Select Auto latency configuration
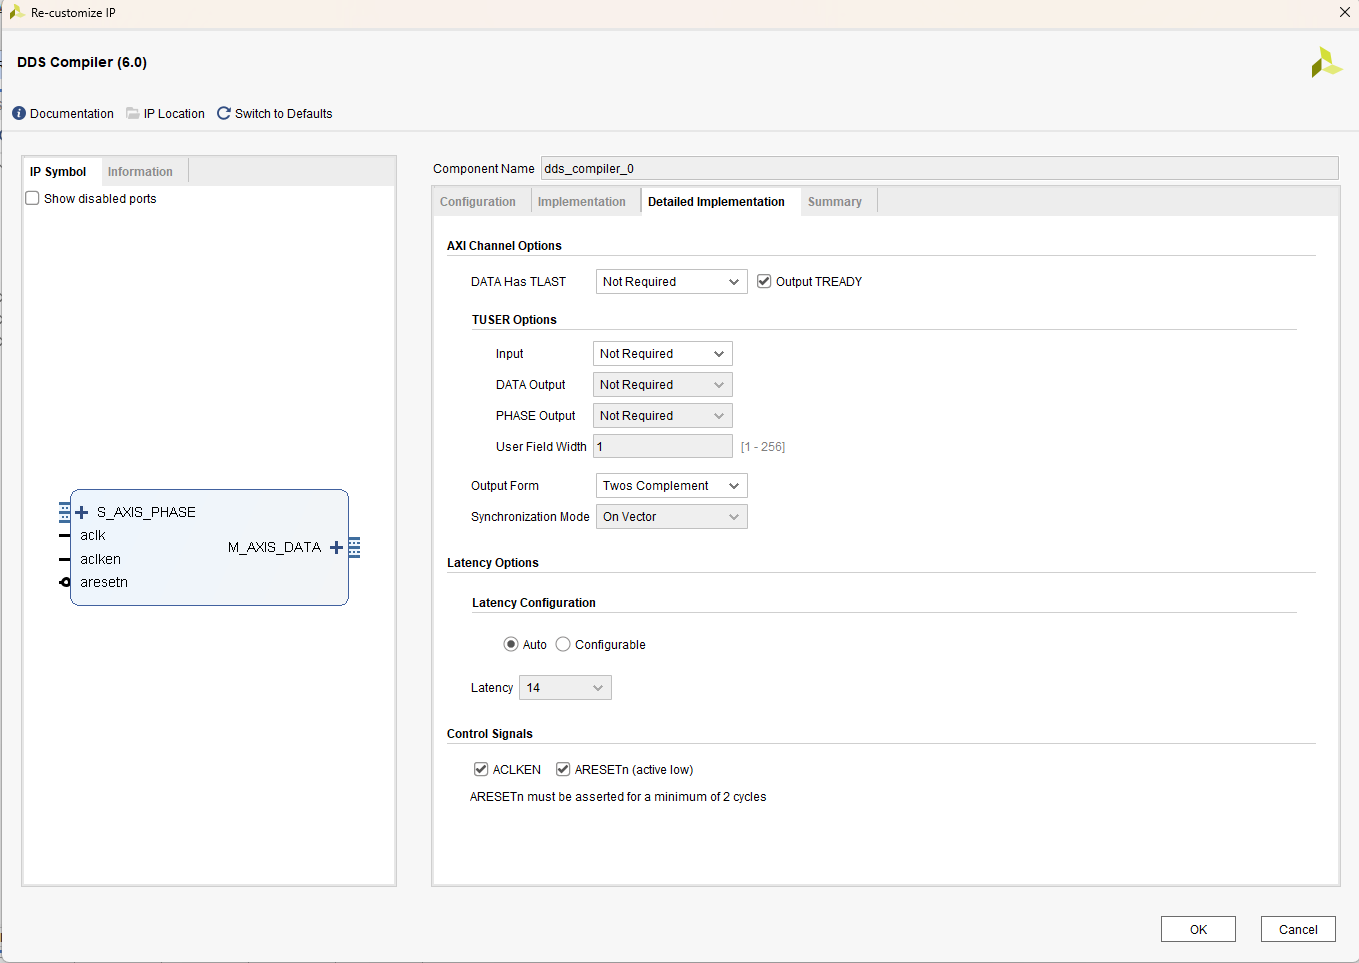Image resolution: width=1359 pixels, height=963 pixels. 511,645
